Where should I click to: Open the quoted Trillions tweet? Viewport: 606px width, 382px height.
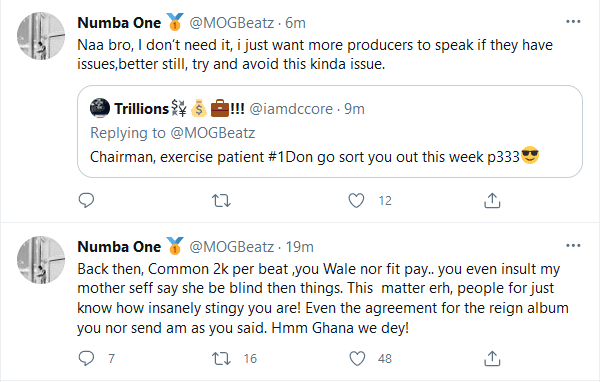(330, 131)
